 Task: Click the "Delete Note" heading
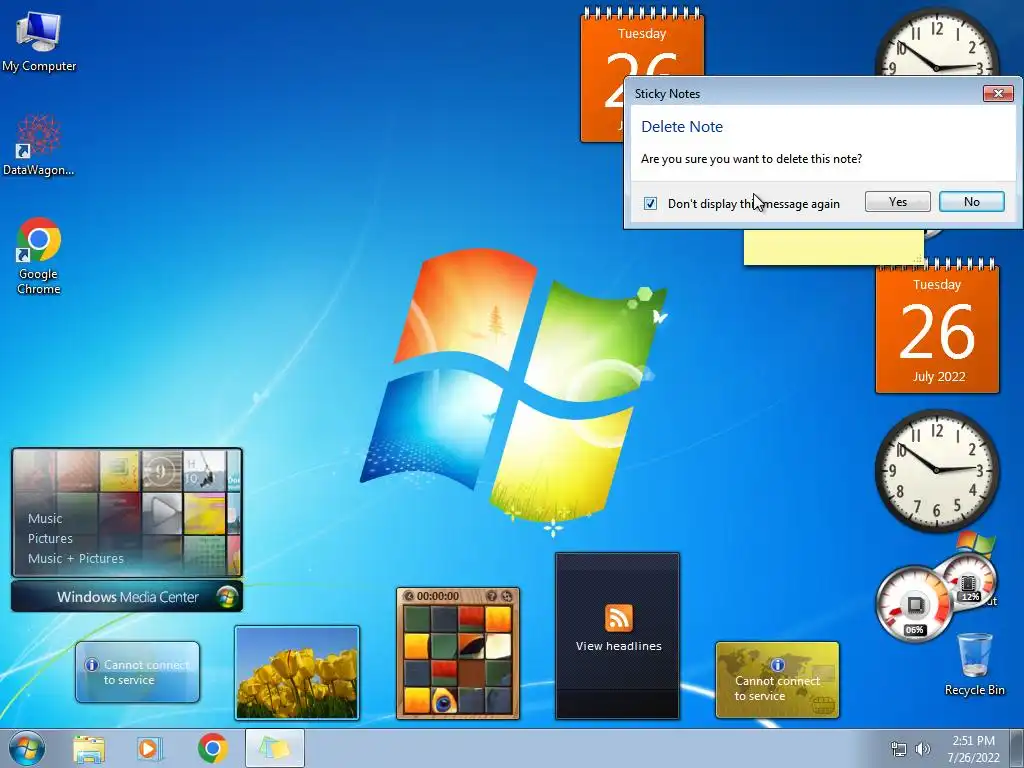682,127
